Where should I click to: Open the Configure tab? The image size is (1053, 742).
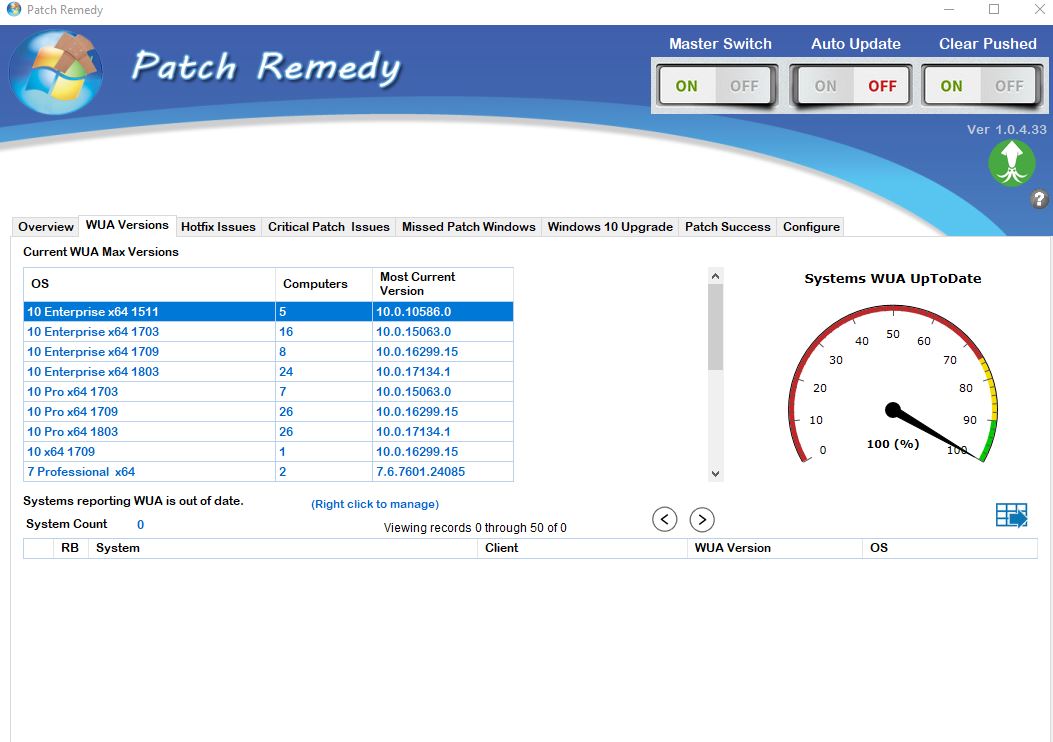tap(811, 227)
